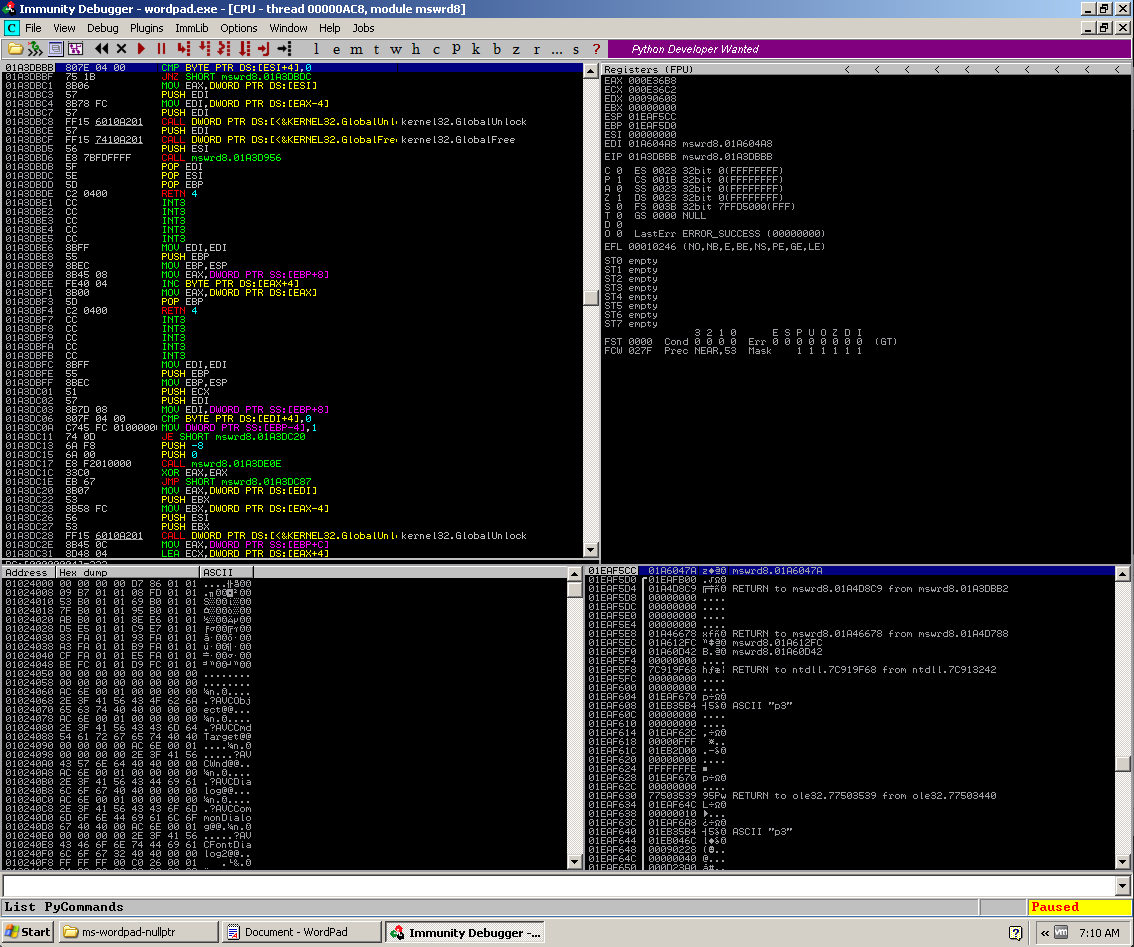The width and height of the screenshot is (1134, 947).
Task: Open the Jobs menu
Action: 363,28
